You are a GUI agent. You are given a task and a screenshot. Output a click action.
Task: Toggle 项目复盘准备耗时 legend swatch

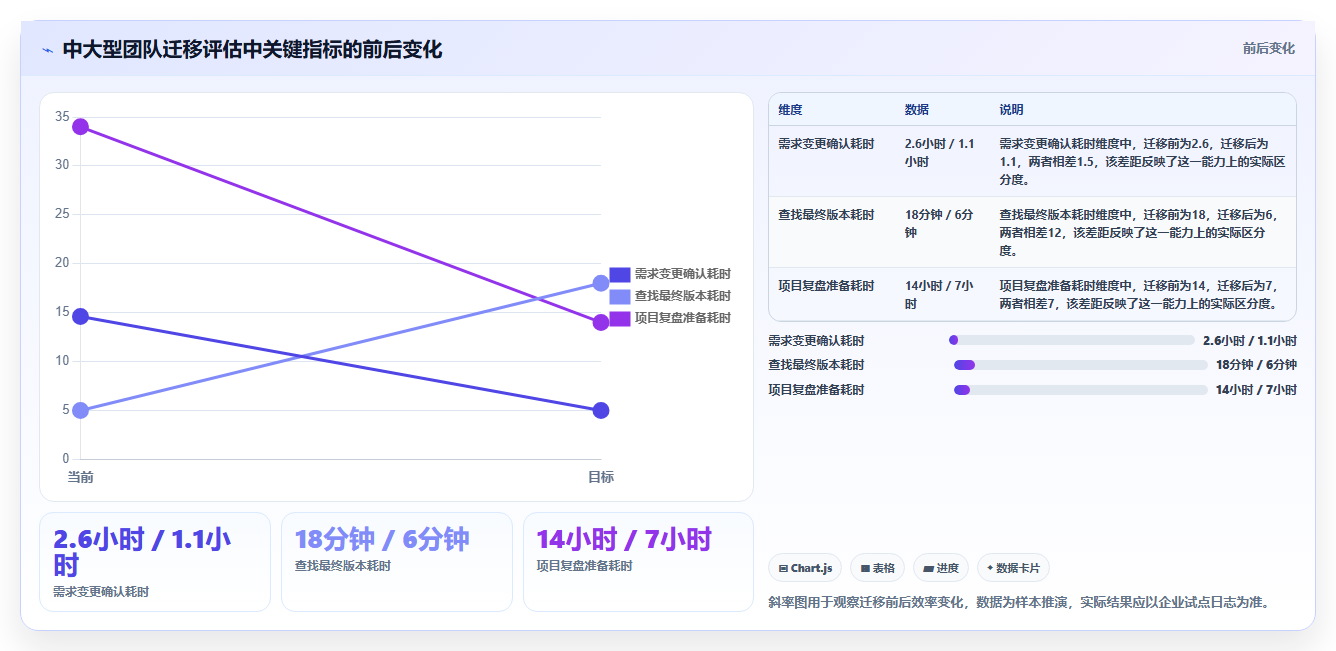coord(619,318)
